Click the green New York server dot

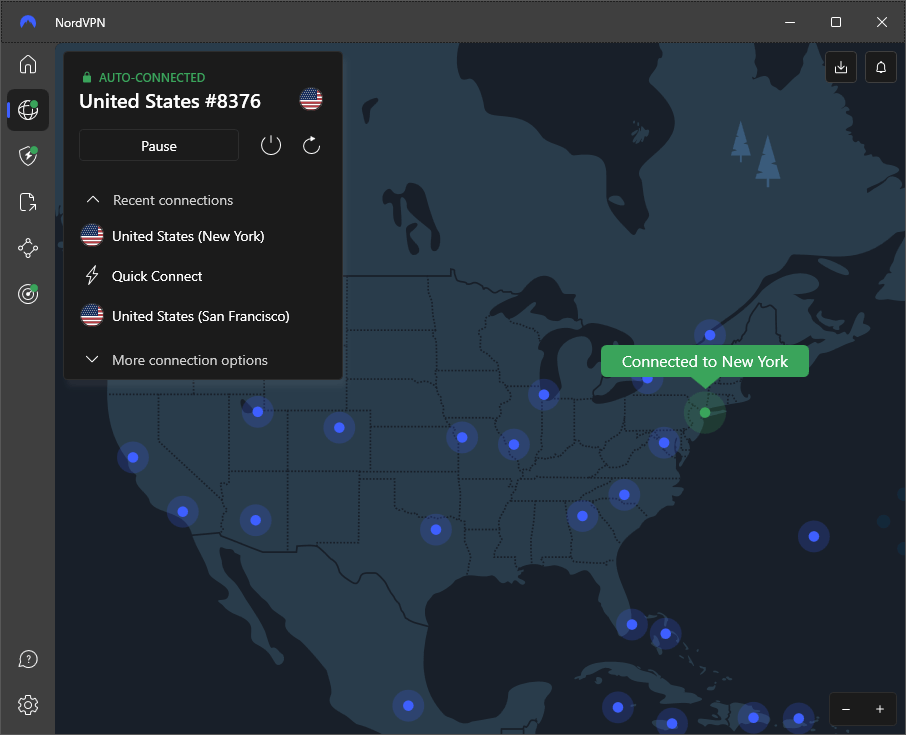coord(705,413)
